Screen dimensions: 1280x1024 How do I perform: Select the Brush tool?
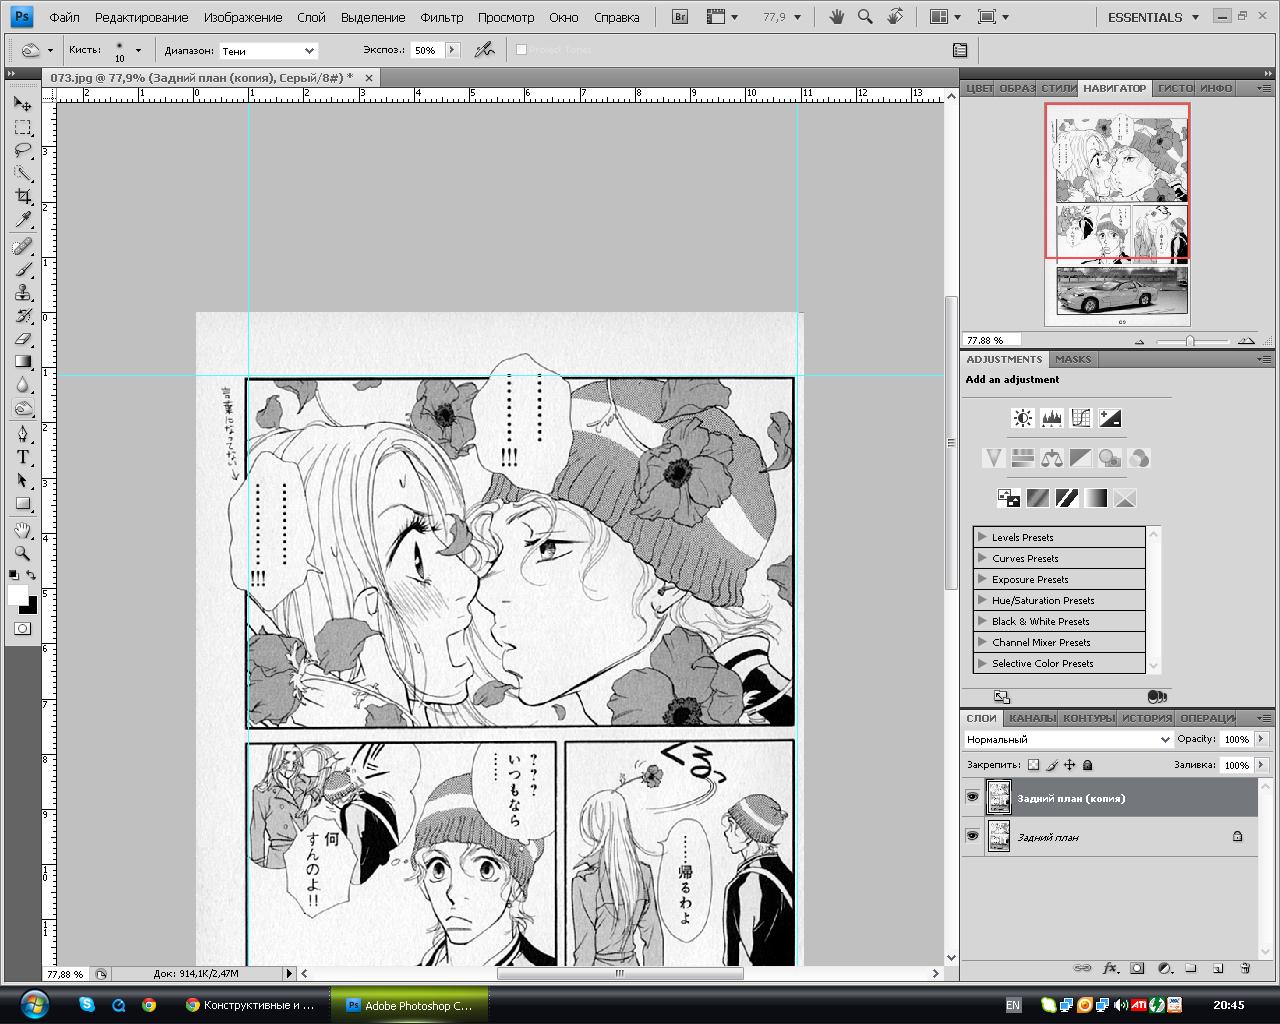coord(22,270)
